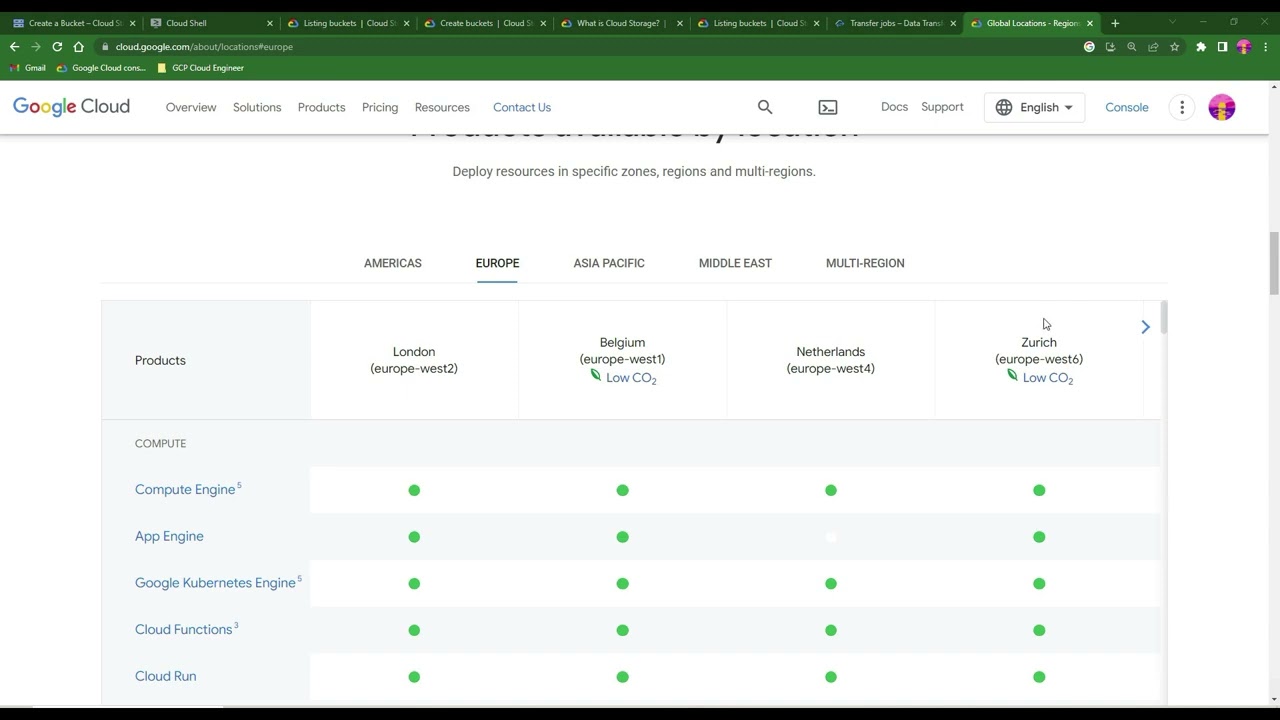Open the Overview menu item
Image resolution: width=1280 pixels, height=720 pixels.
[x=191, y=107]
